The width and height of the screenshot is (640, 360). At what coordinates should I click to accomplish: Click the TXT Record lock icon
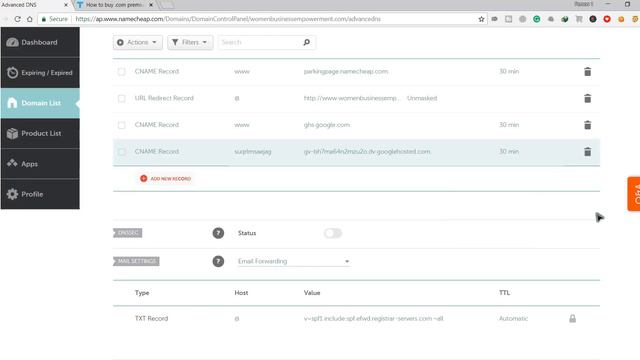(x=572, y=318)
